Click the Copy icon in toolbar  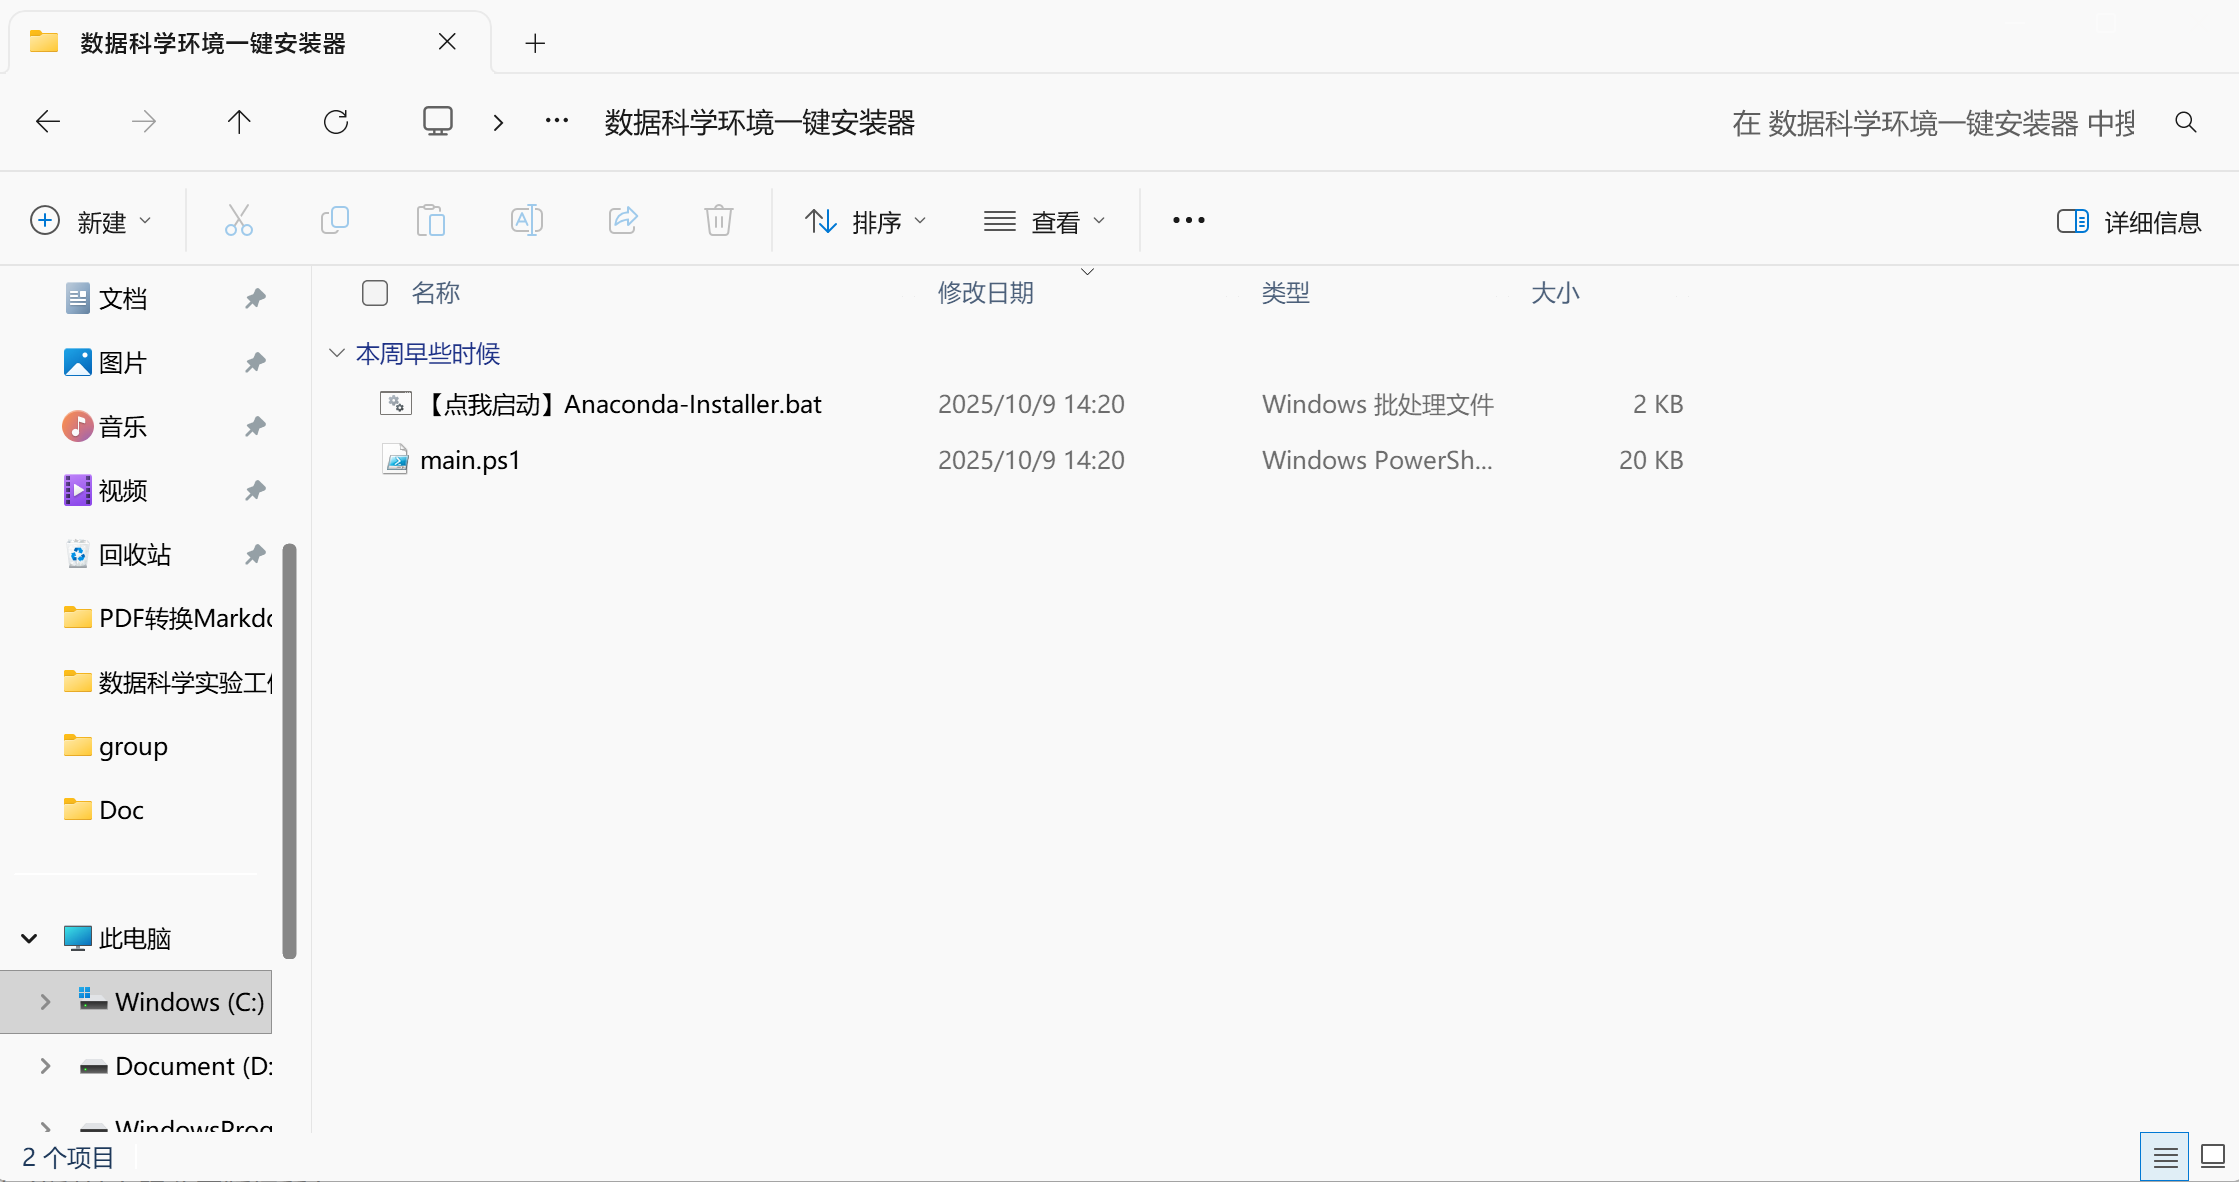(x=335, y=220)
